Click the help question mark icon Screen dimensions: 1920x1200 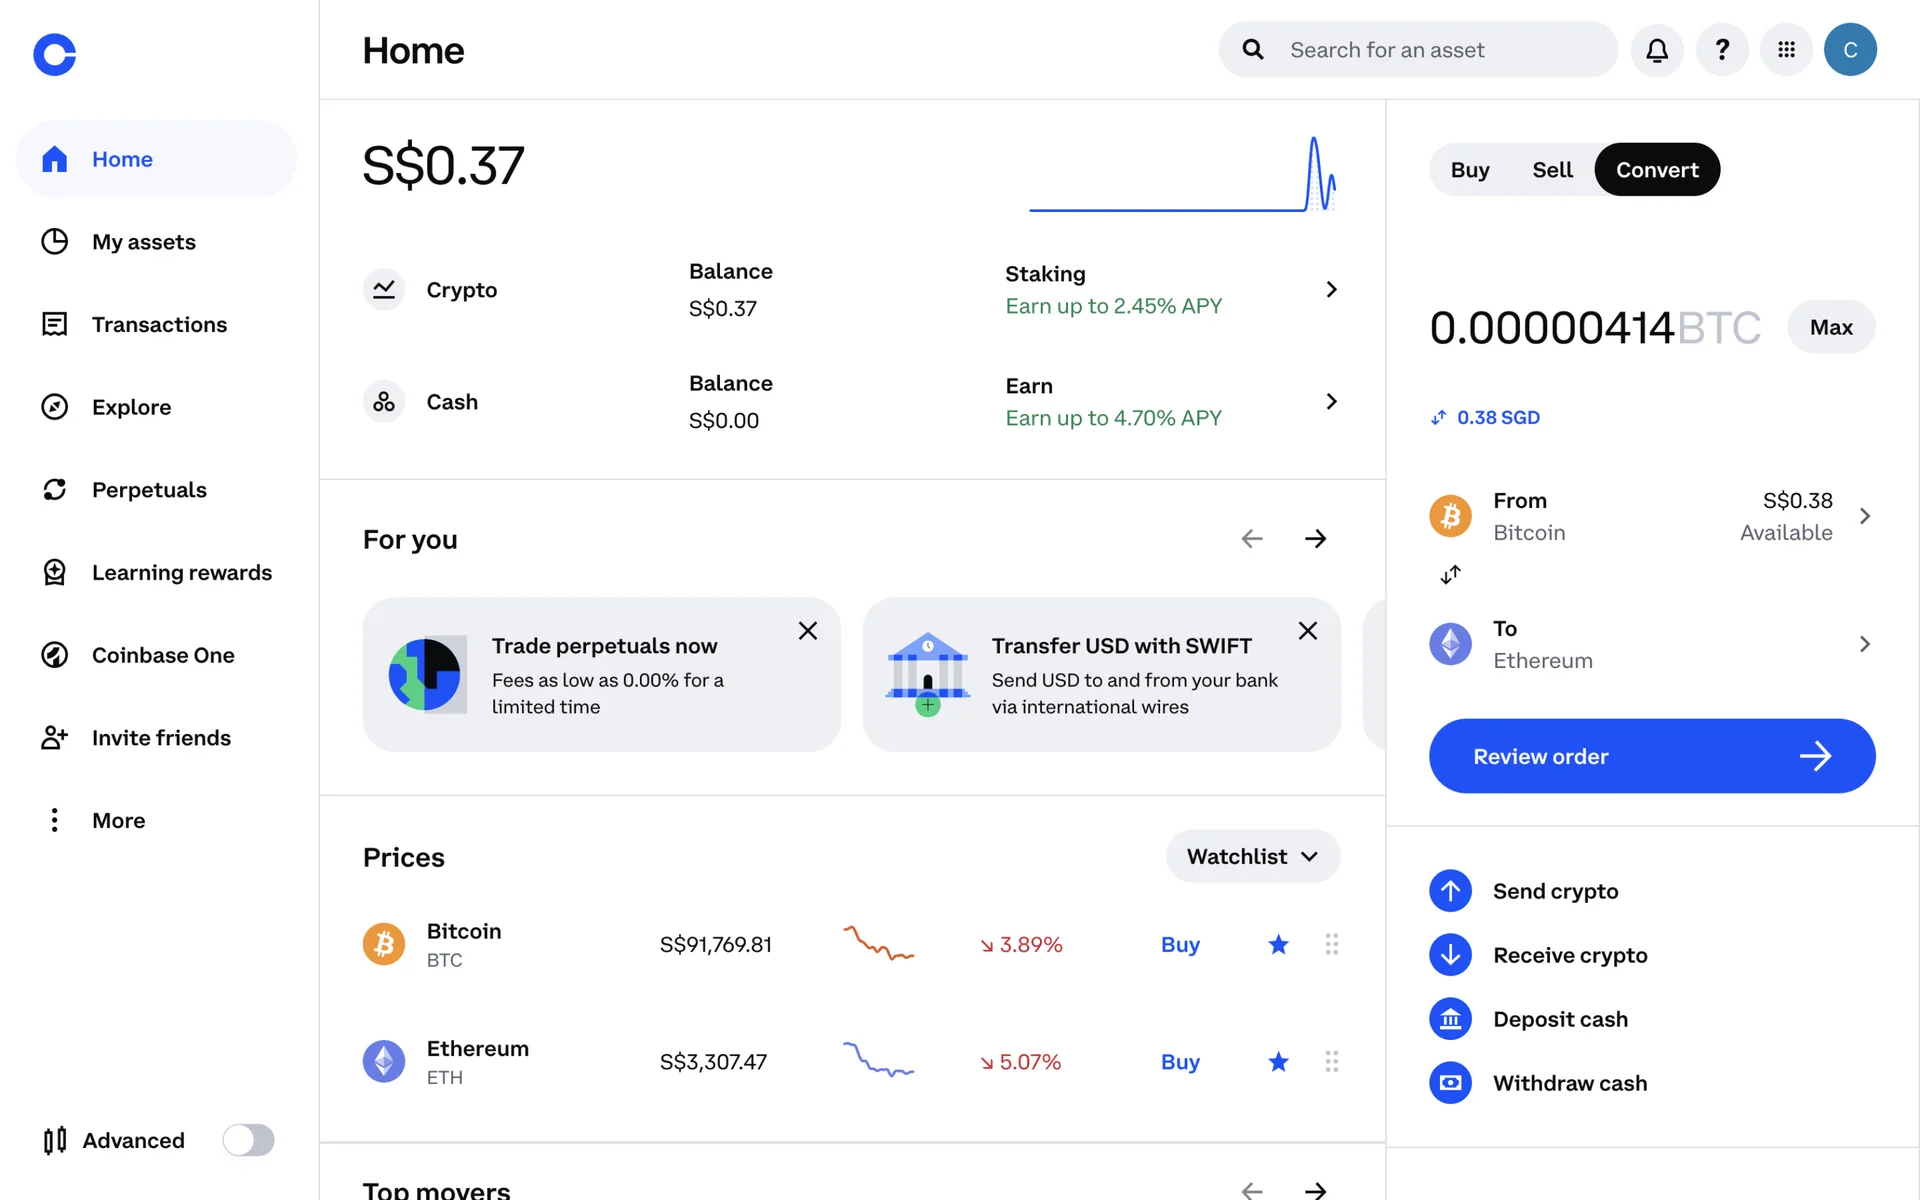point(1722,50)
